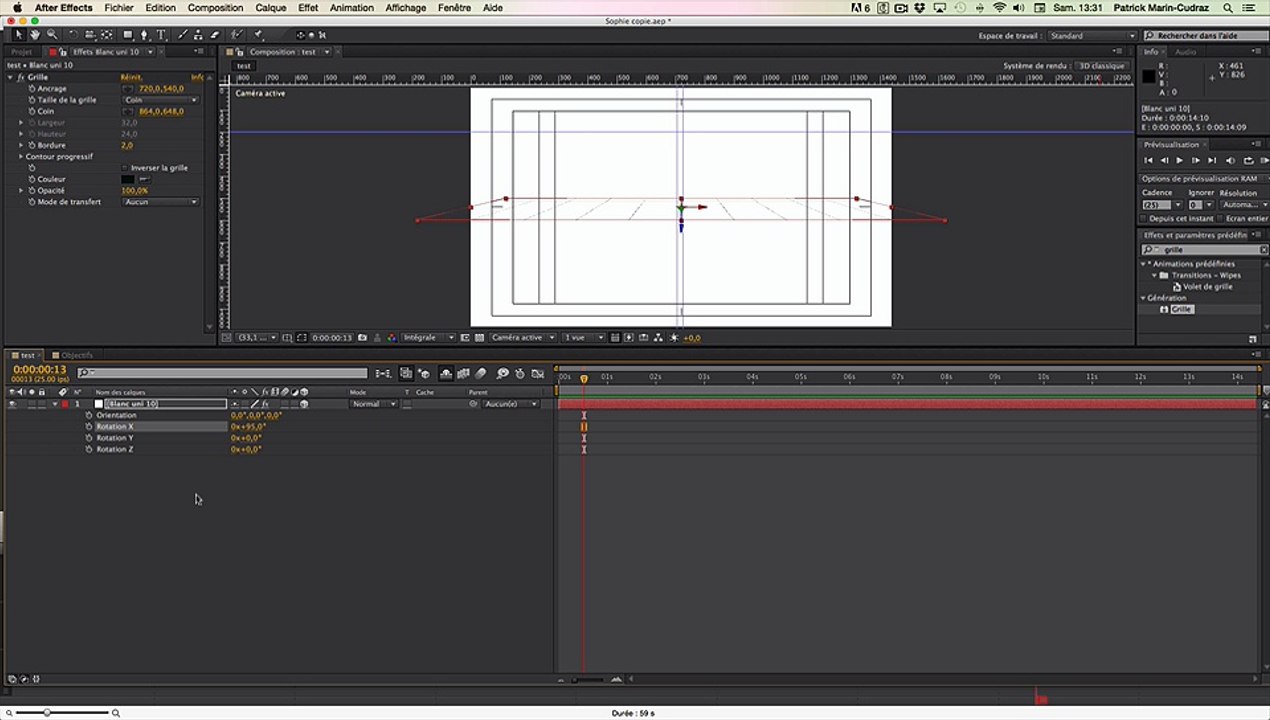Toggle Opacité stopwatch in Grille effect
The image size is (1270, 720).
(x=31, y=190)
